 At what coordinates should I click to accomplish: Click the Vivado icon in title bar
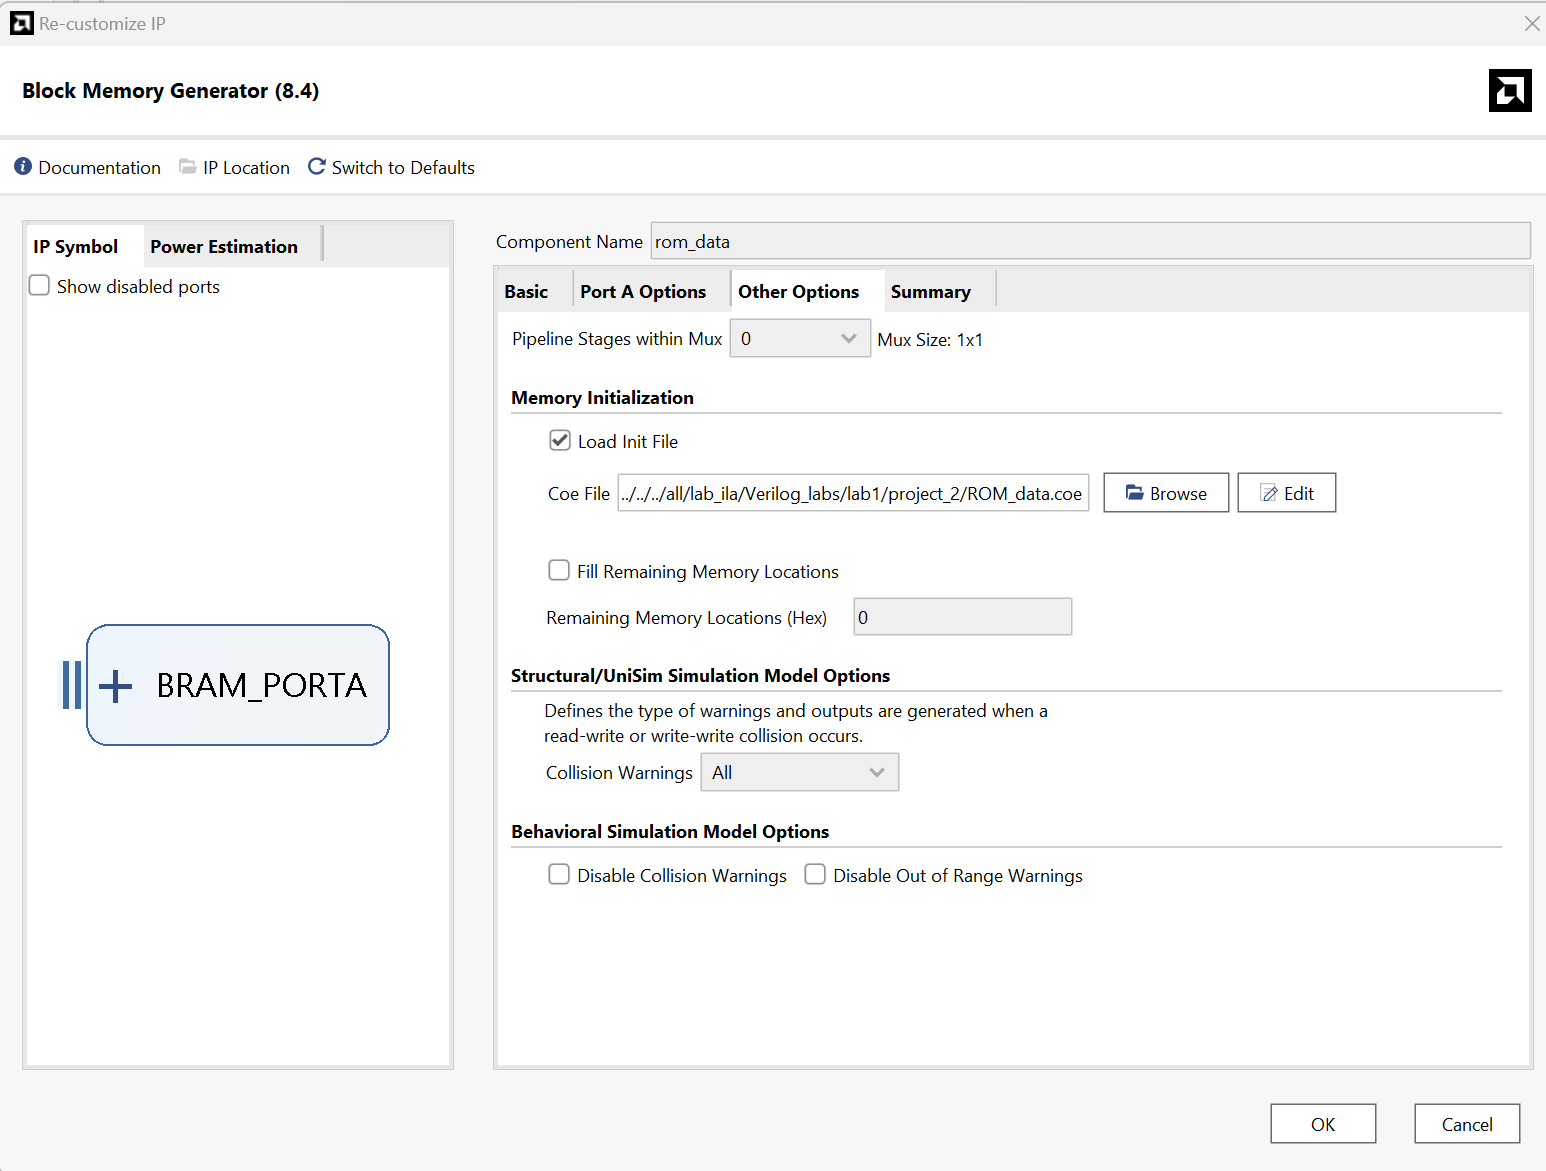coord(22,23)
